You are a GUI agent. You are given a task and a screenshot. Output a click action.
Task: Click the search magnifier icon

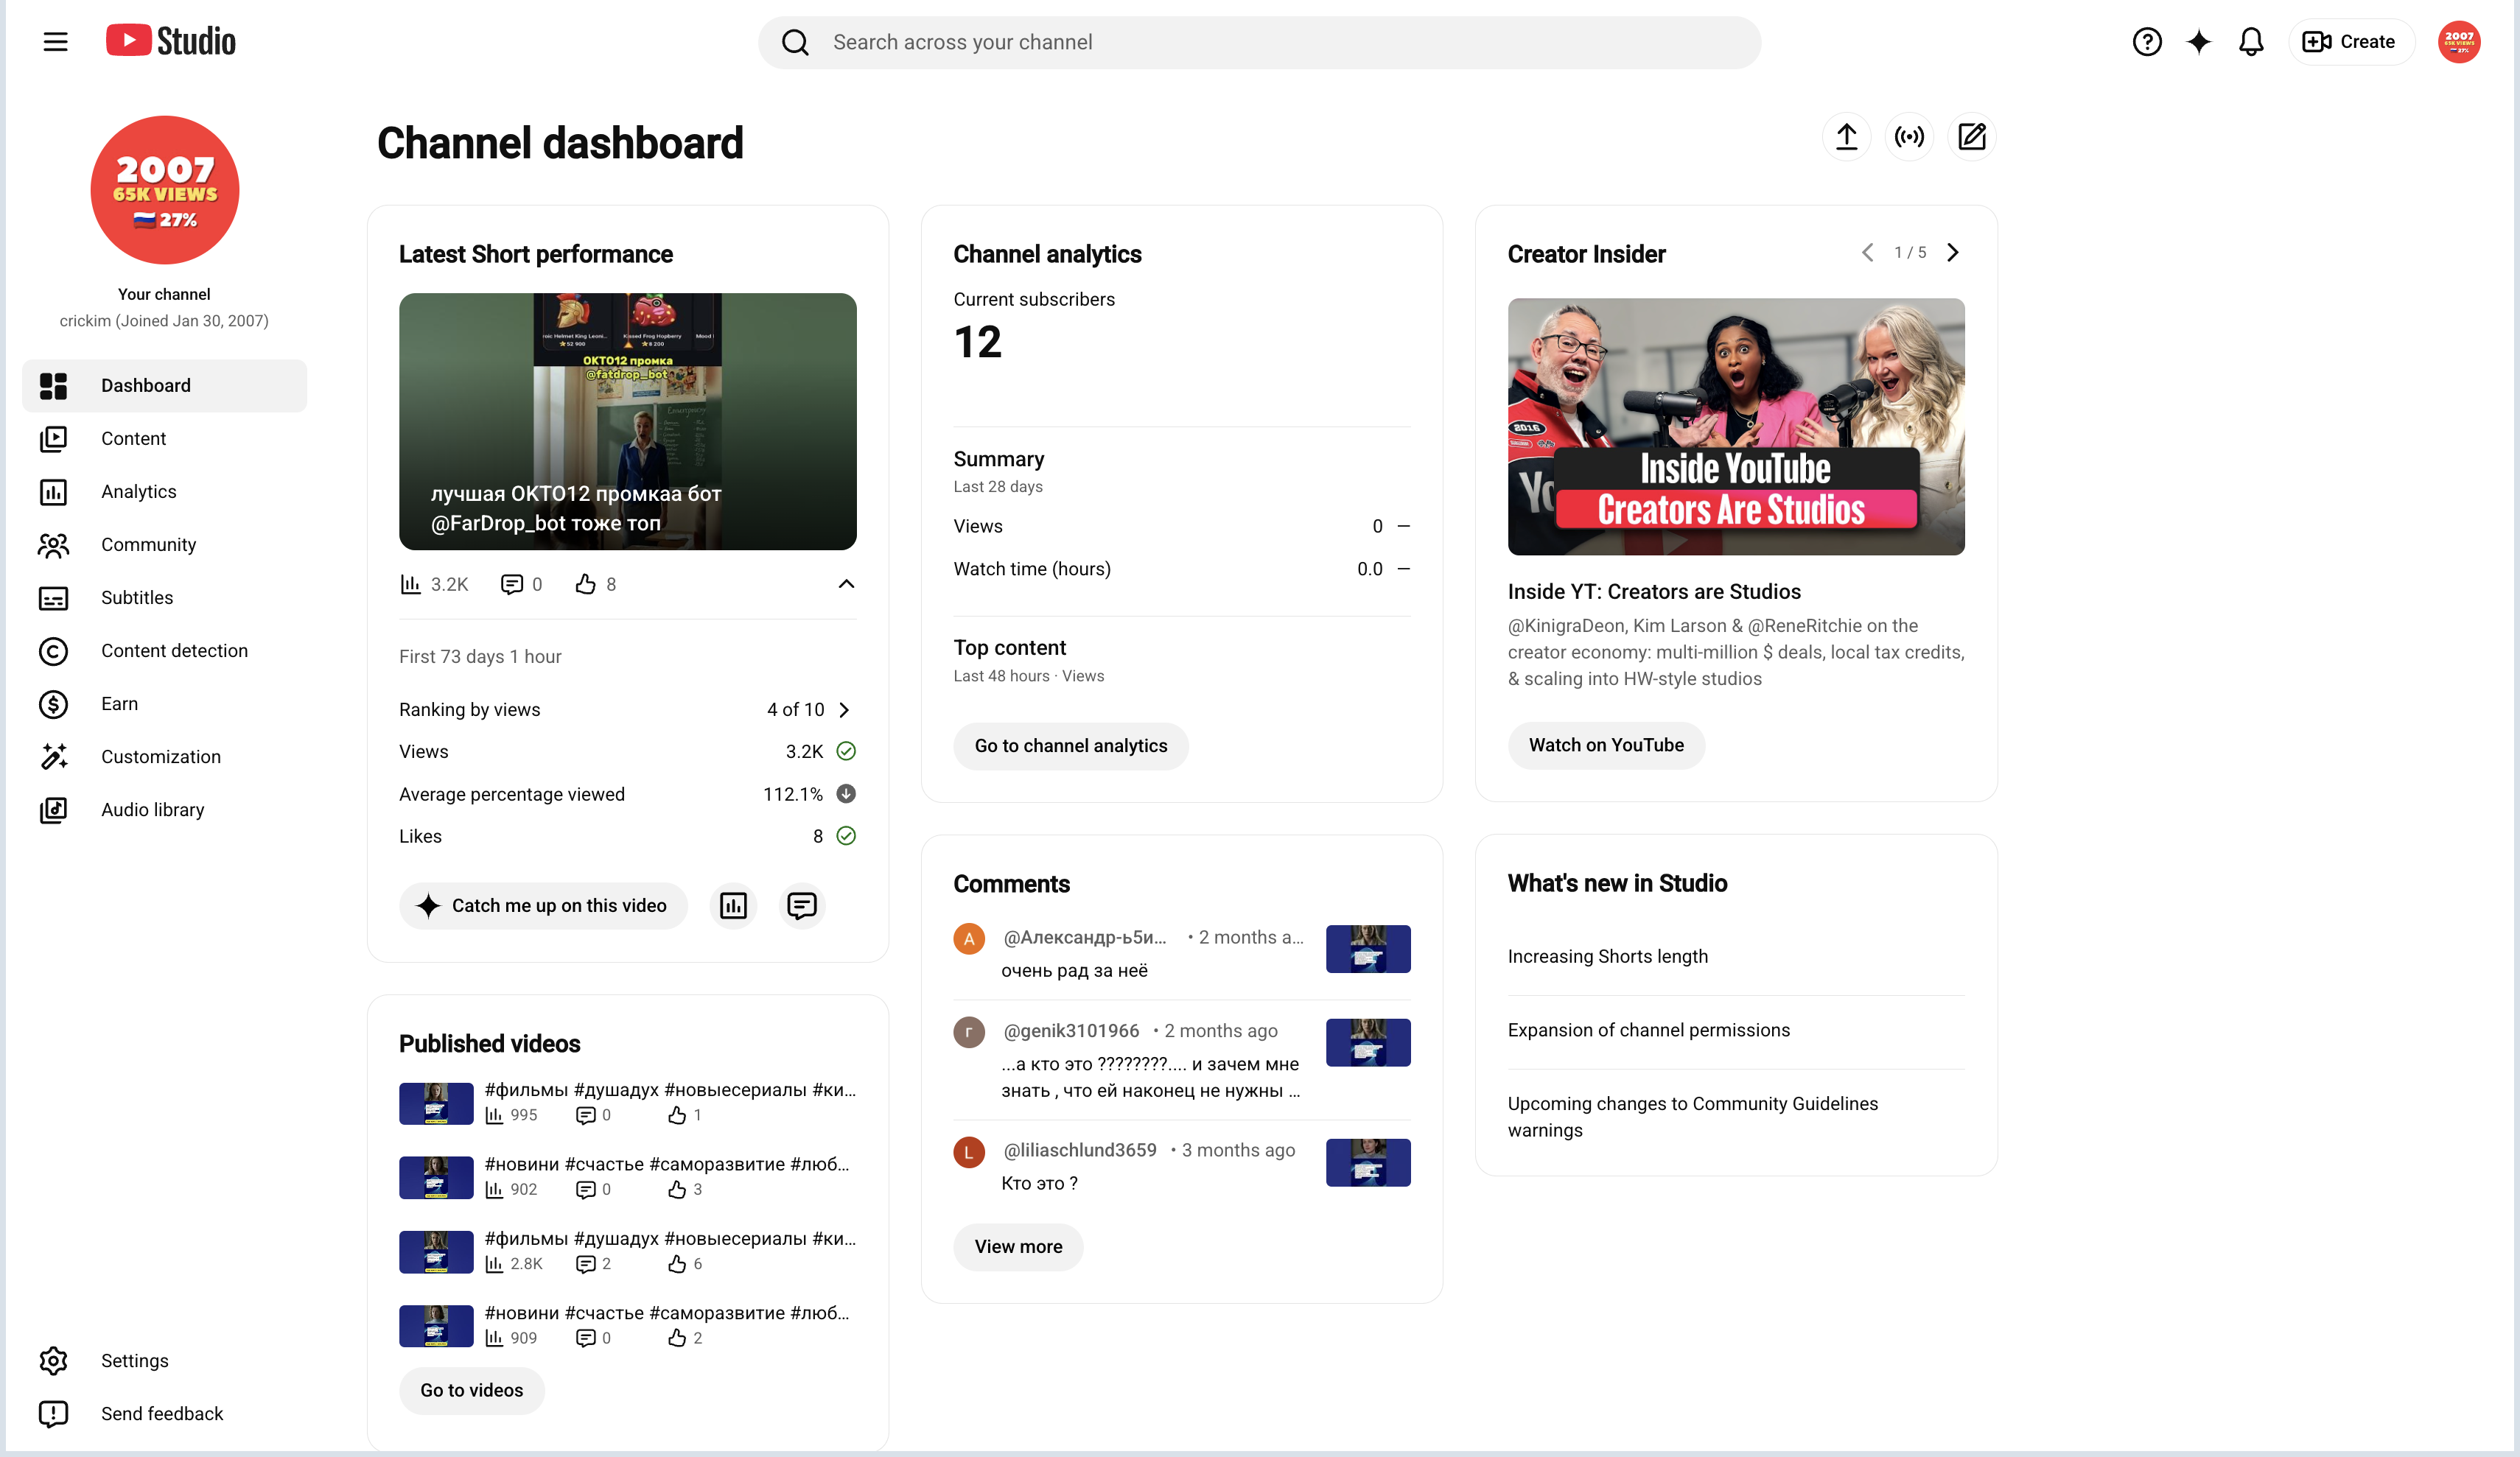coord(795,42)
